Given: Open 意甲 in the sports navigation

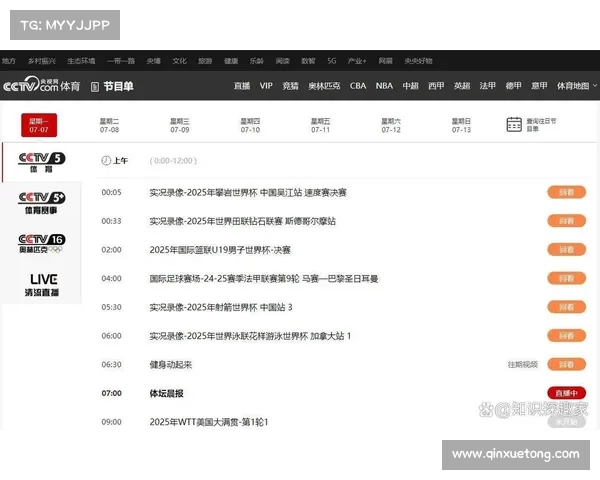Looking at the screenshot, I should (x=539, y=86).
